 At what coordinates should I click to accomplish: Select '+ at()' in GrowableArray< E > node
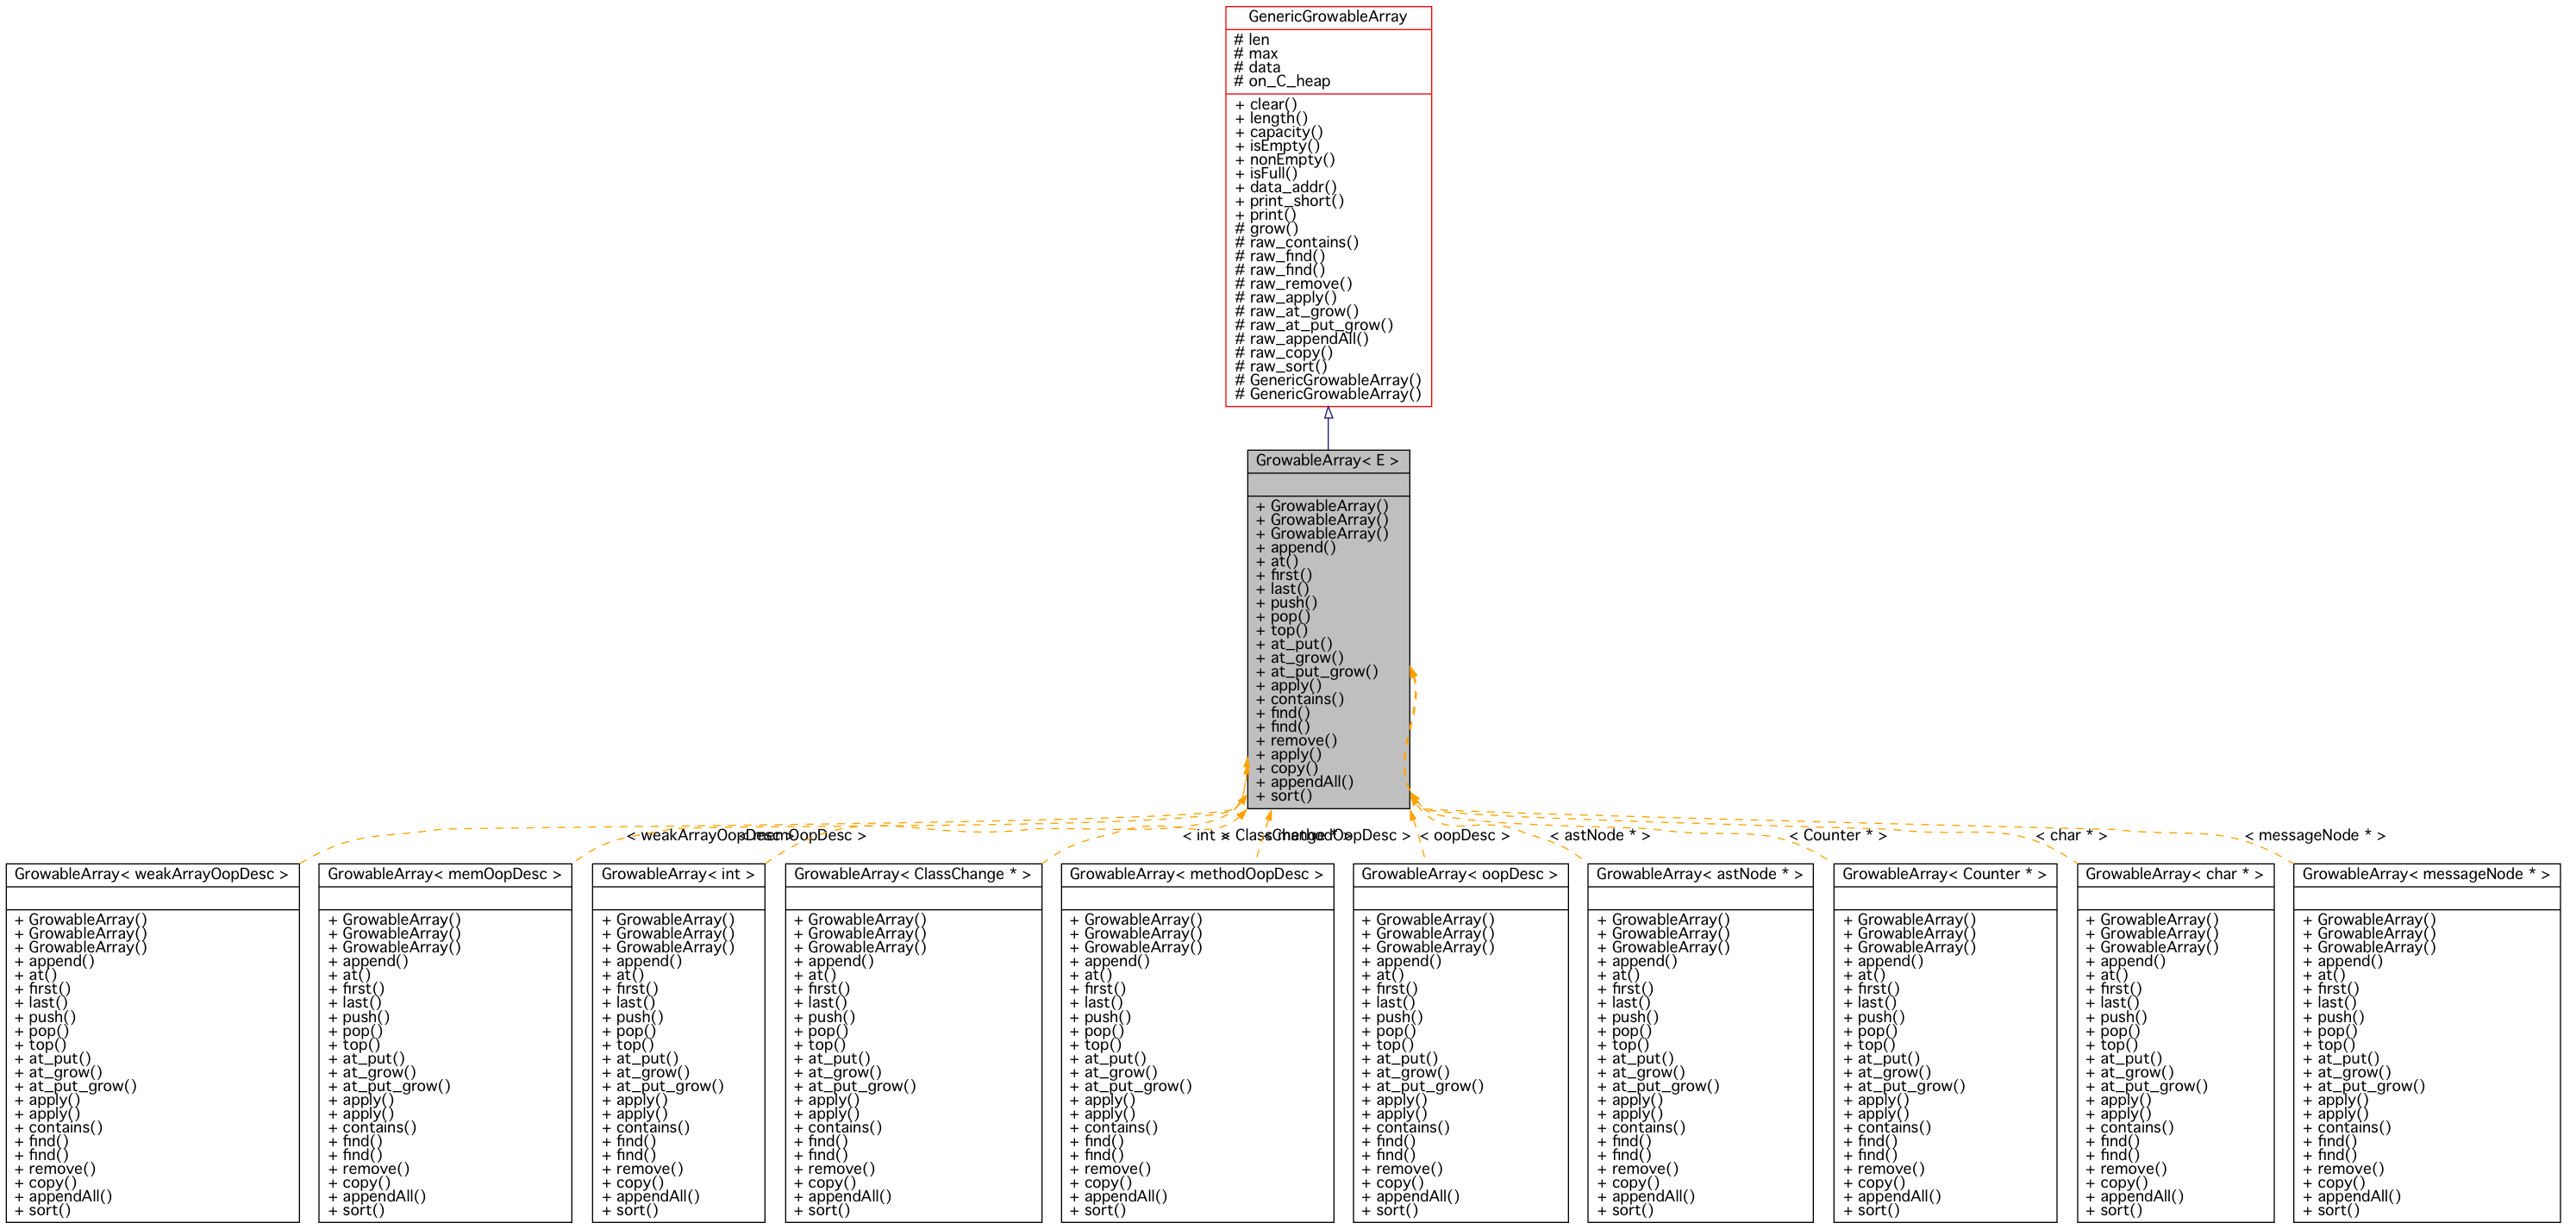click(x=1277, y=562)
